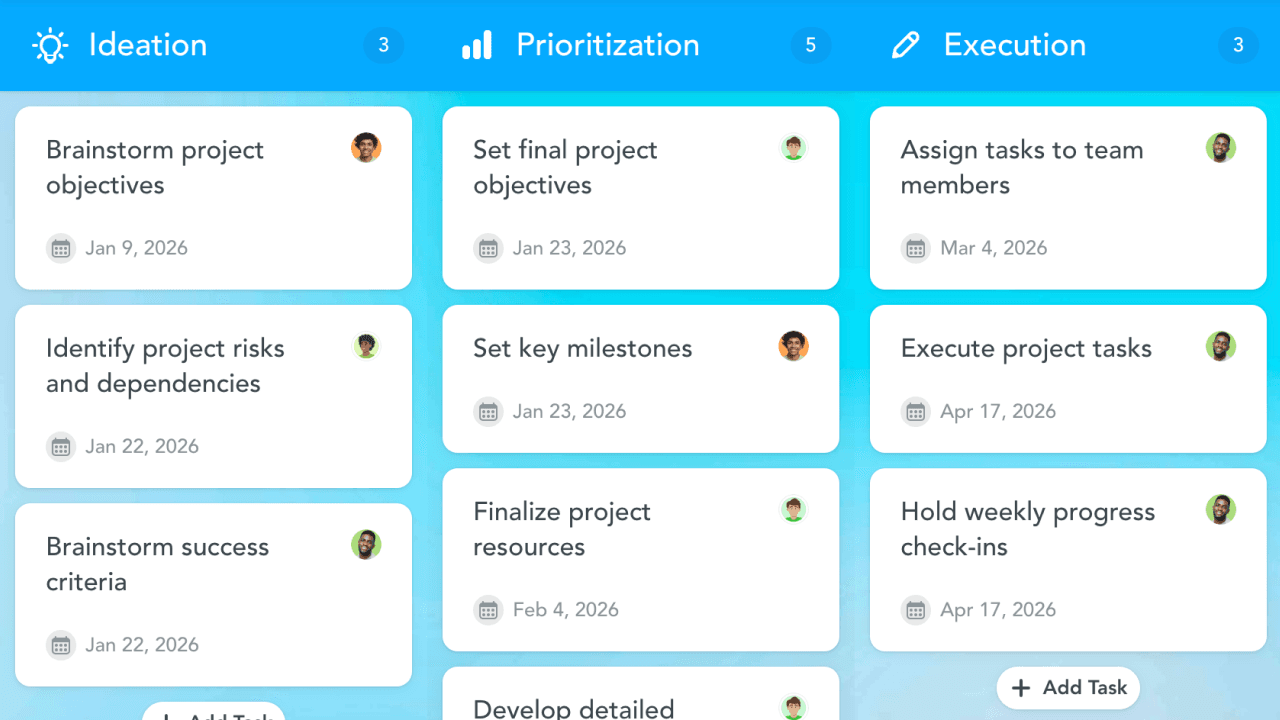Click calendar icon beside Feb 4, 2026

point(488,610)
